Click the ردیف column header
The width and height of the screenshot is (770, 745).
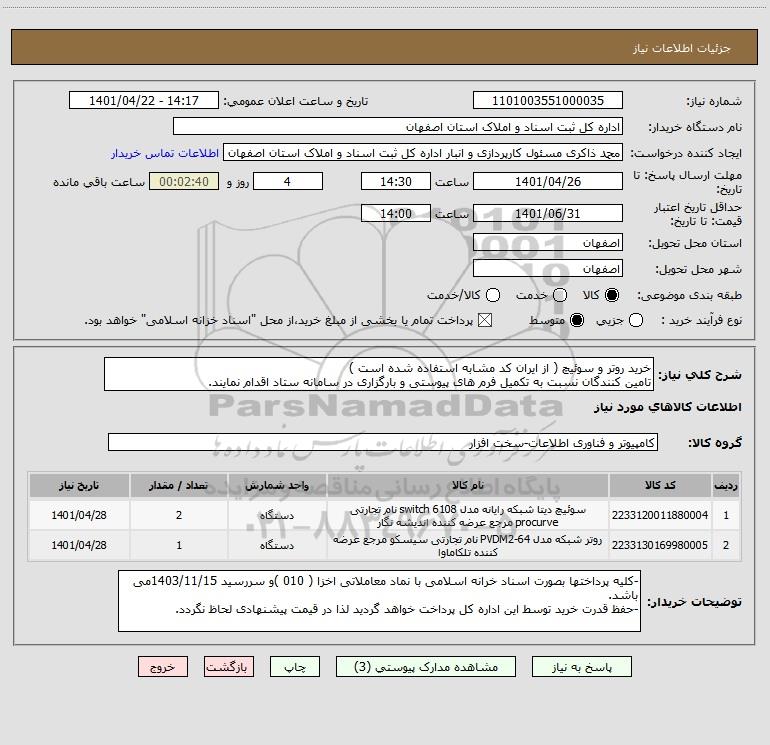pos(726,485)
